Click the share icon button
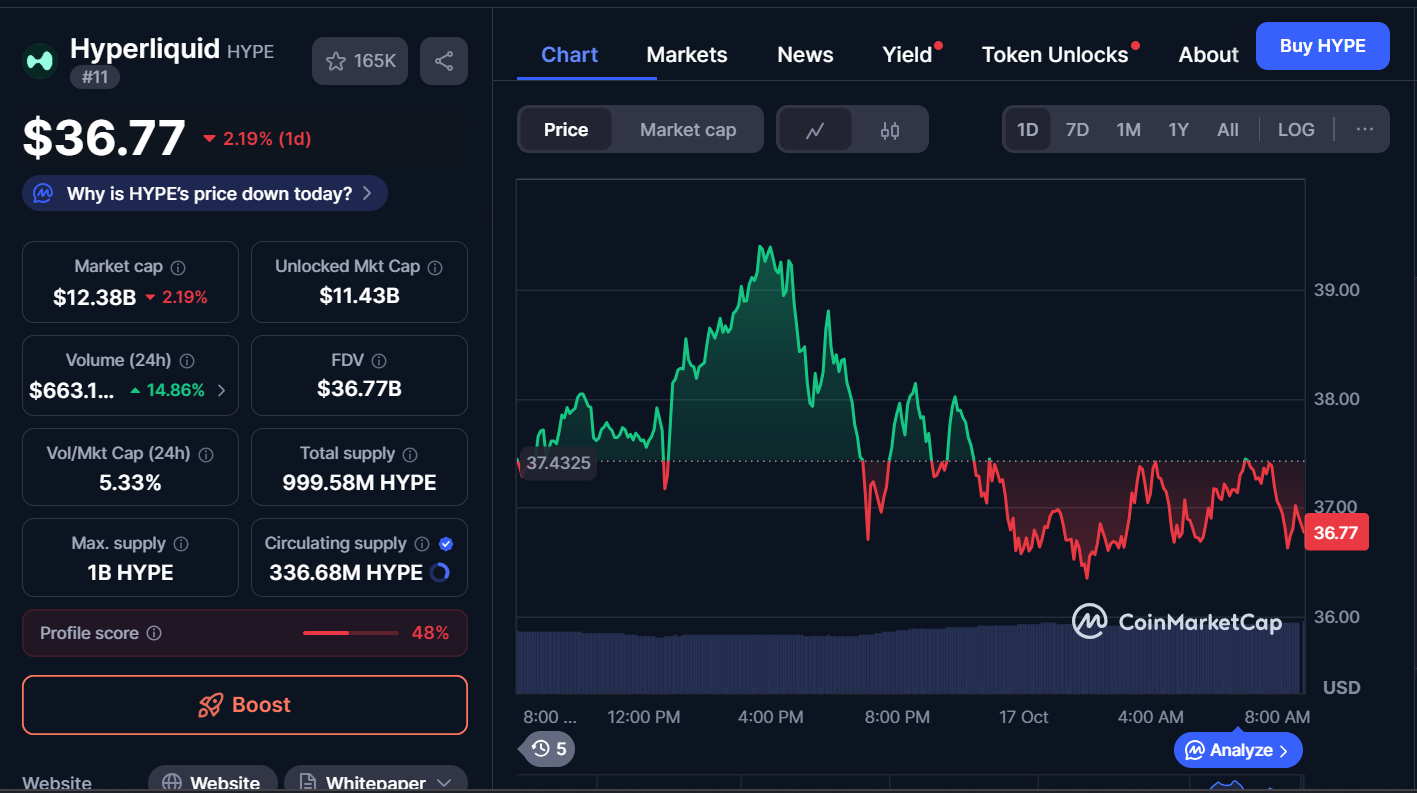 click(443, 61)
